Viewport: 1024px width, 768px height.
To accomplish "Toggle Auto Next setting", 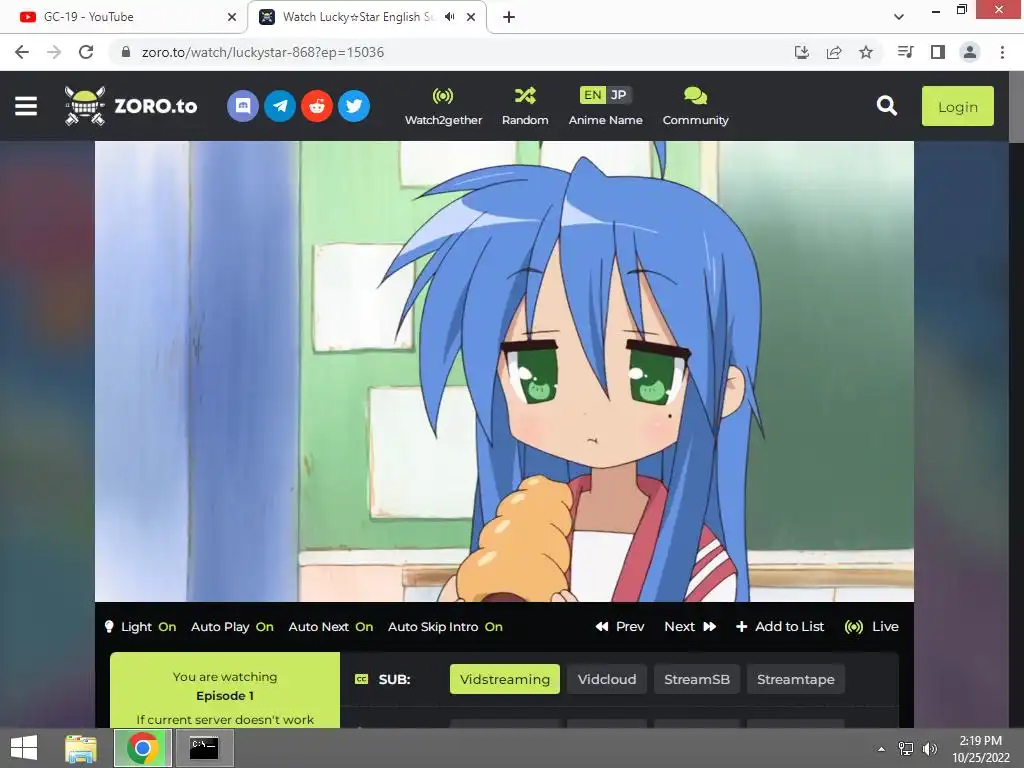I will tap(330, 627).
